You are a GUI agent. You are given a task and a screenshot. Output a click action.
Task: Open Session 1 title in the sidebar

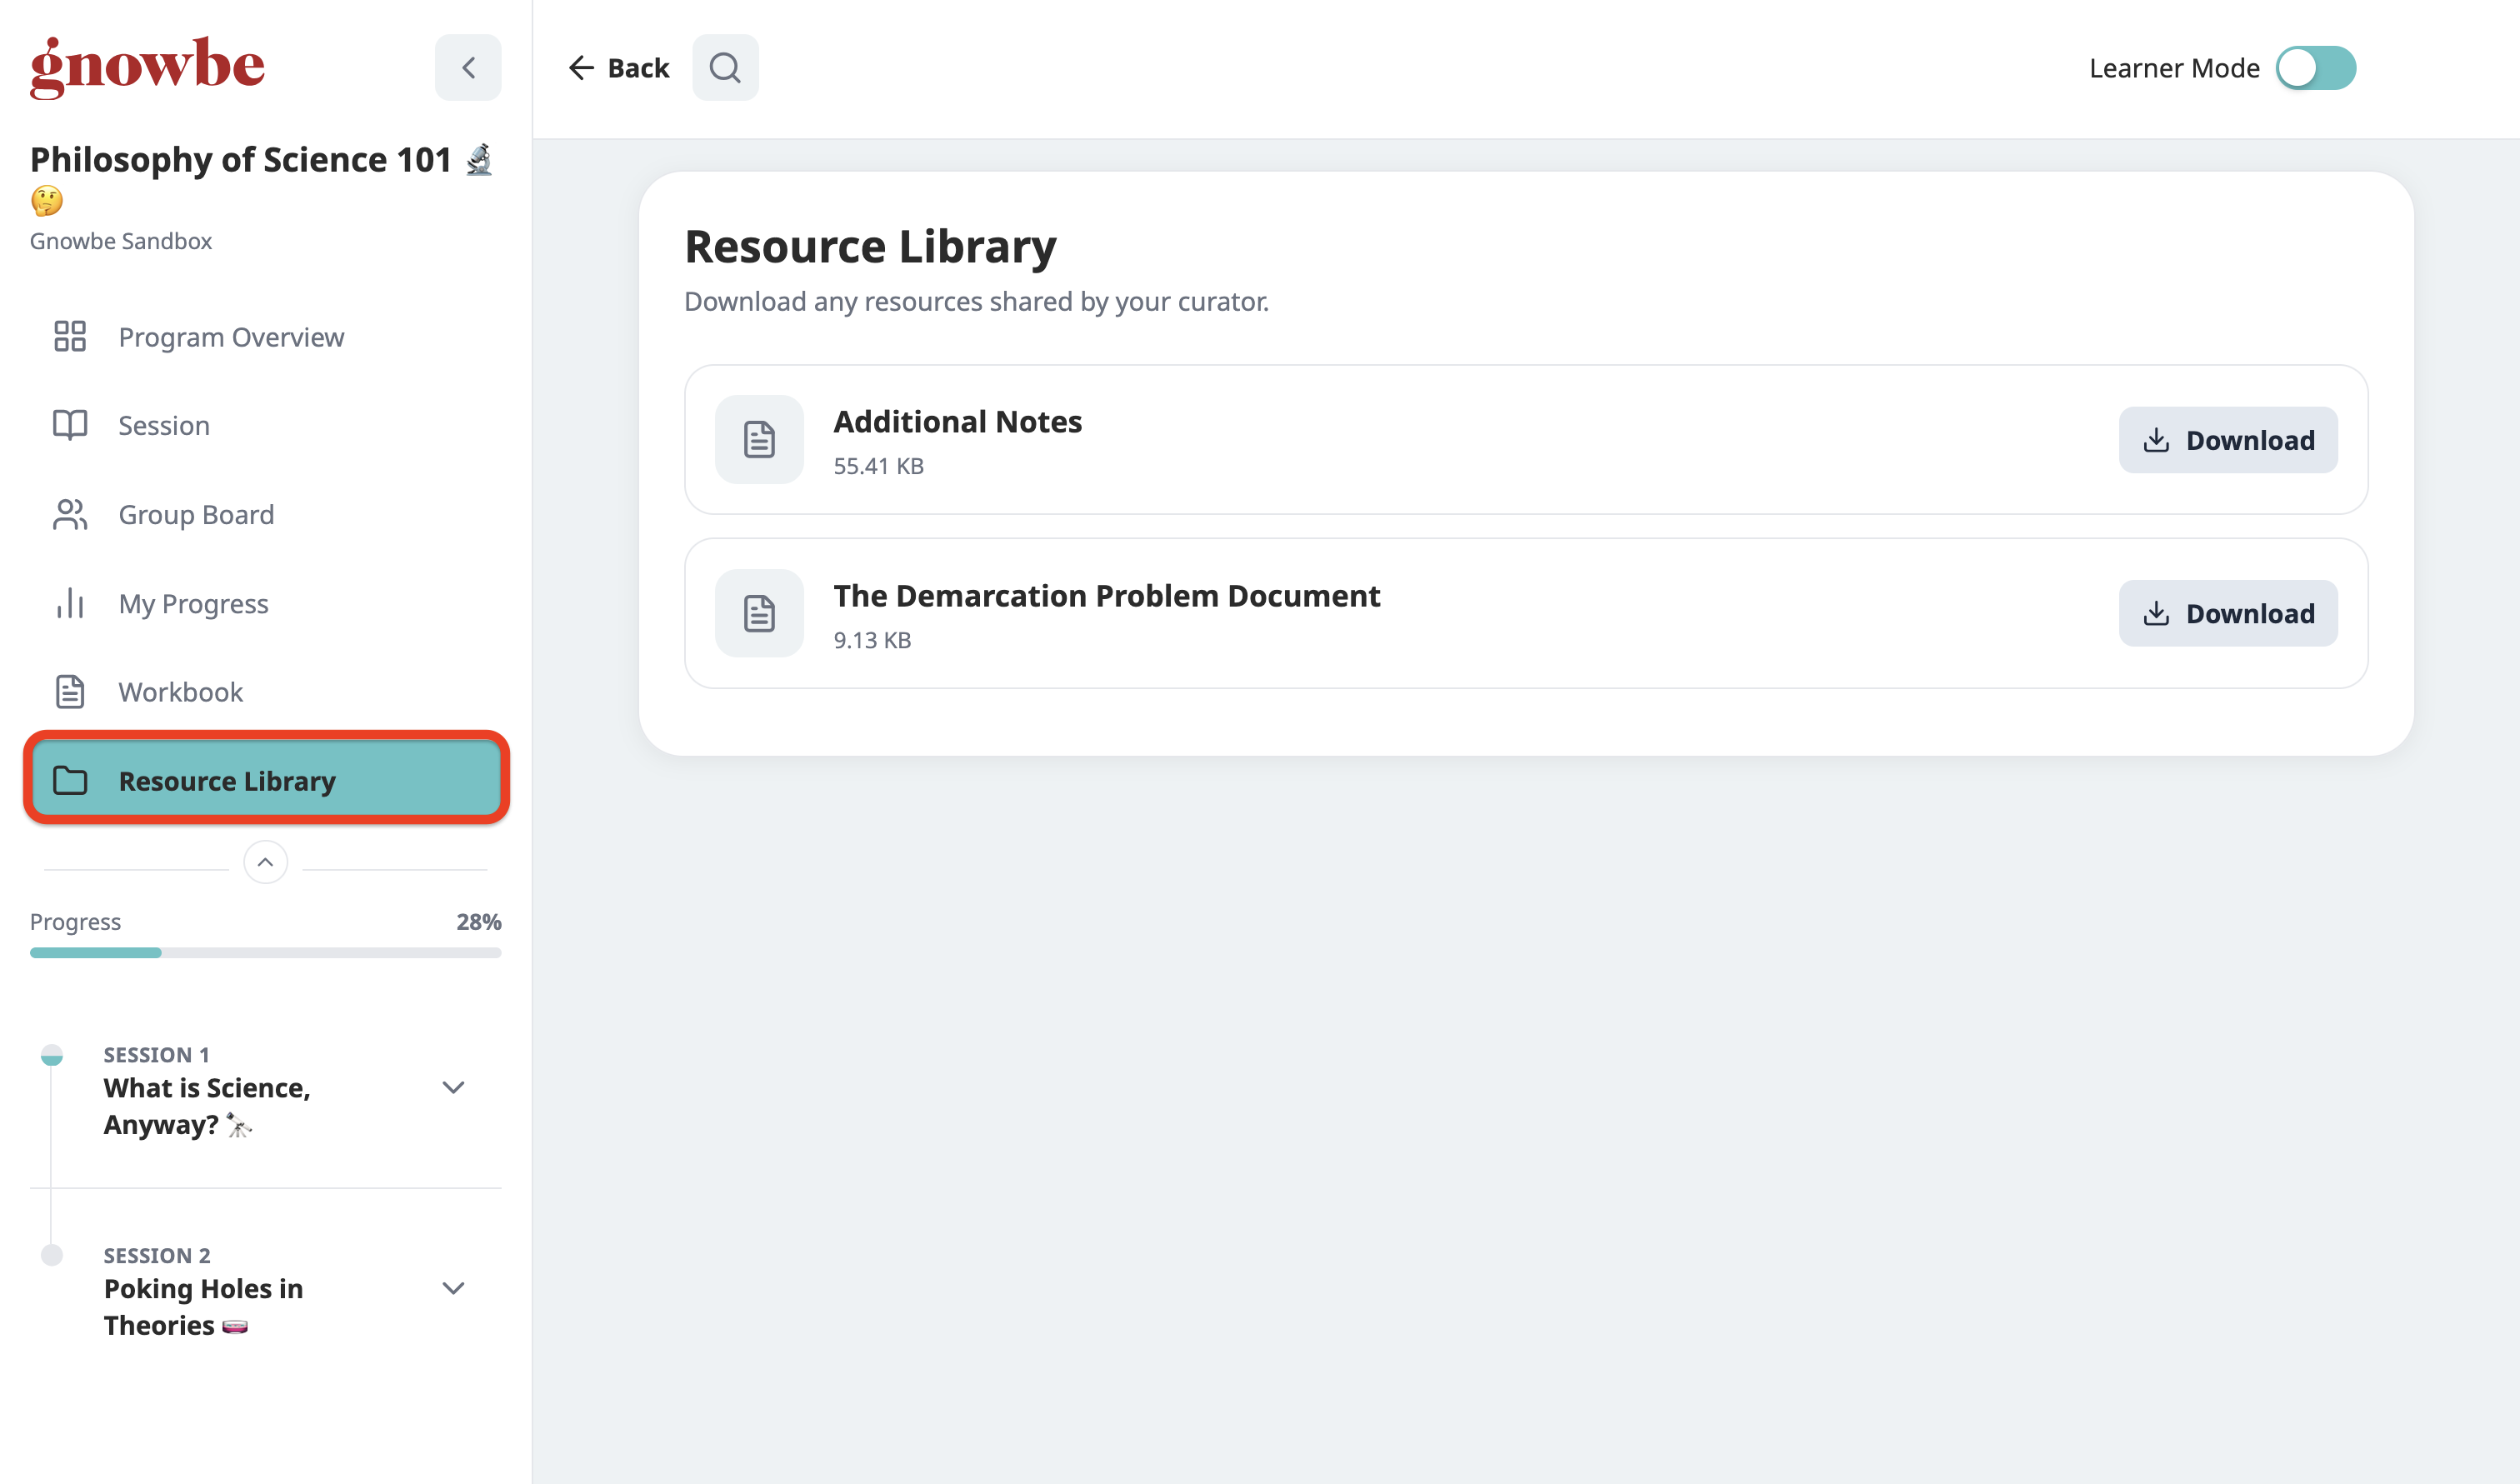(207, 1106)
